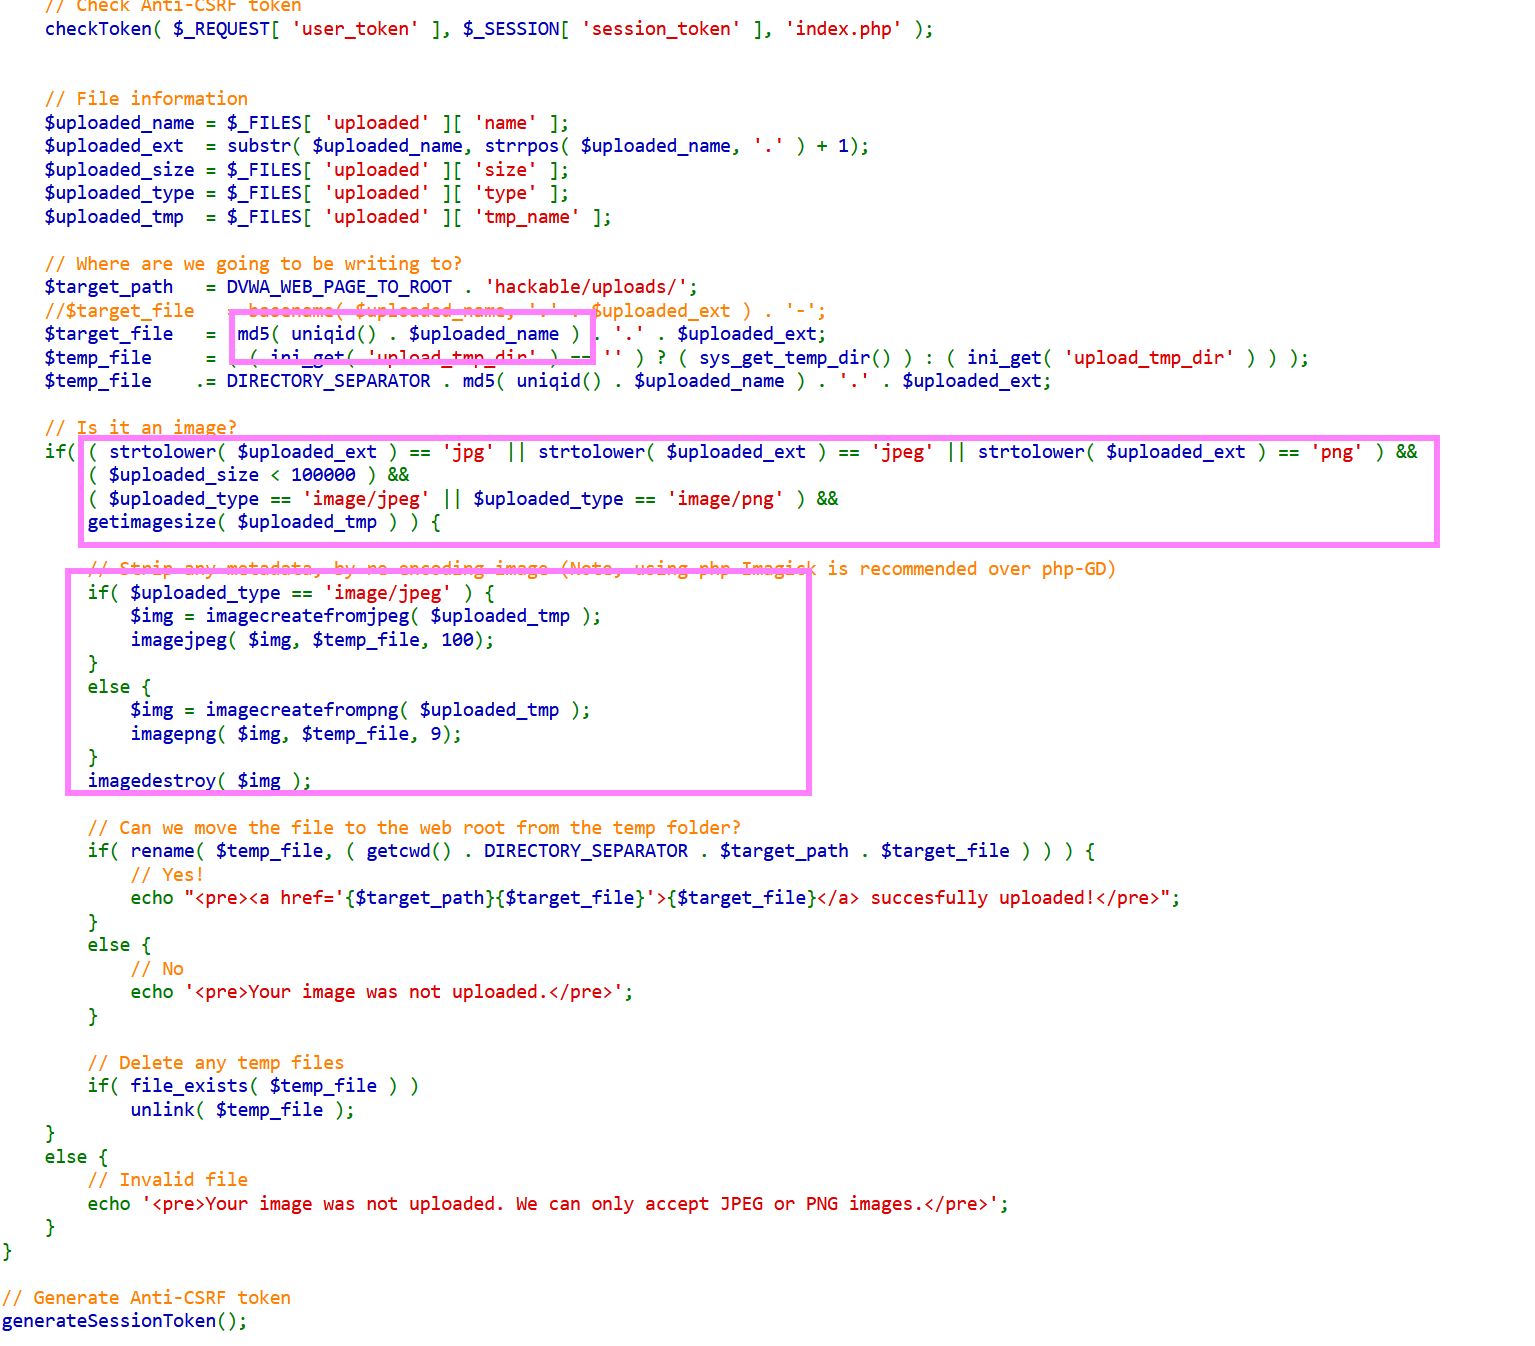Screen dimensions: 1535x1346
Task: Click the '// Invalid file' comment
Action: [168, 1180]
